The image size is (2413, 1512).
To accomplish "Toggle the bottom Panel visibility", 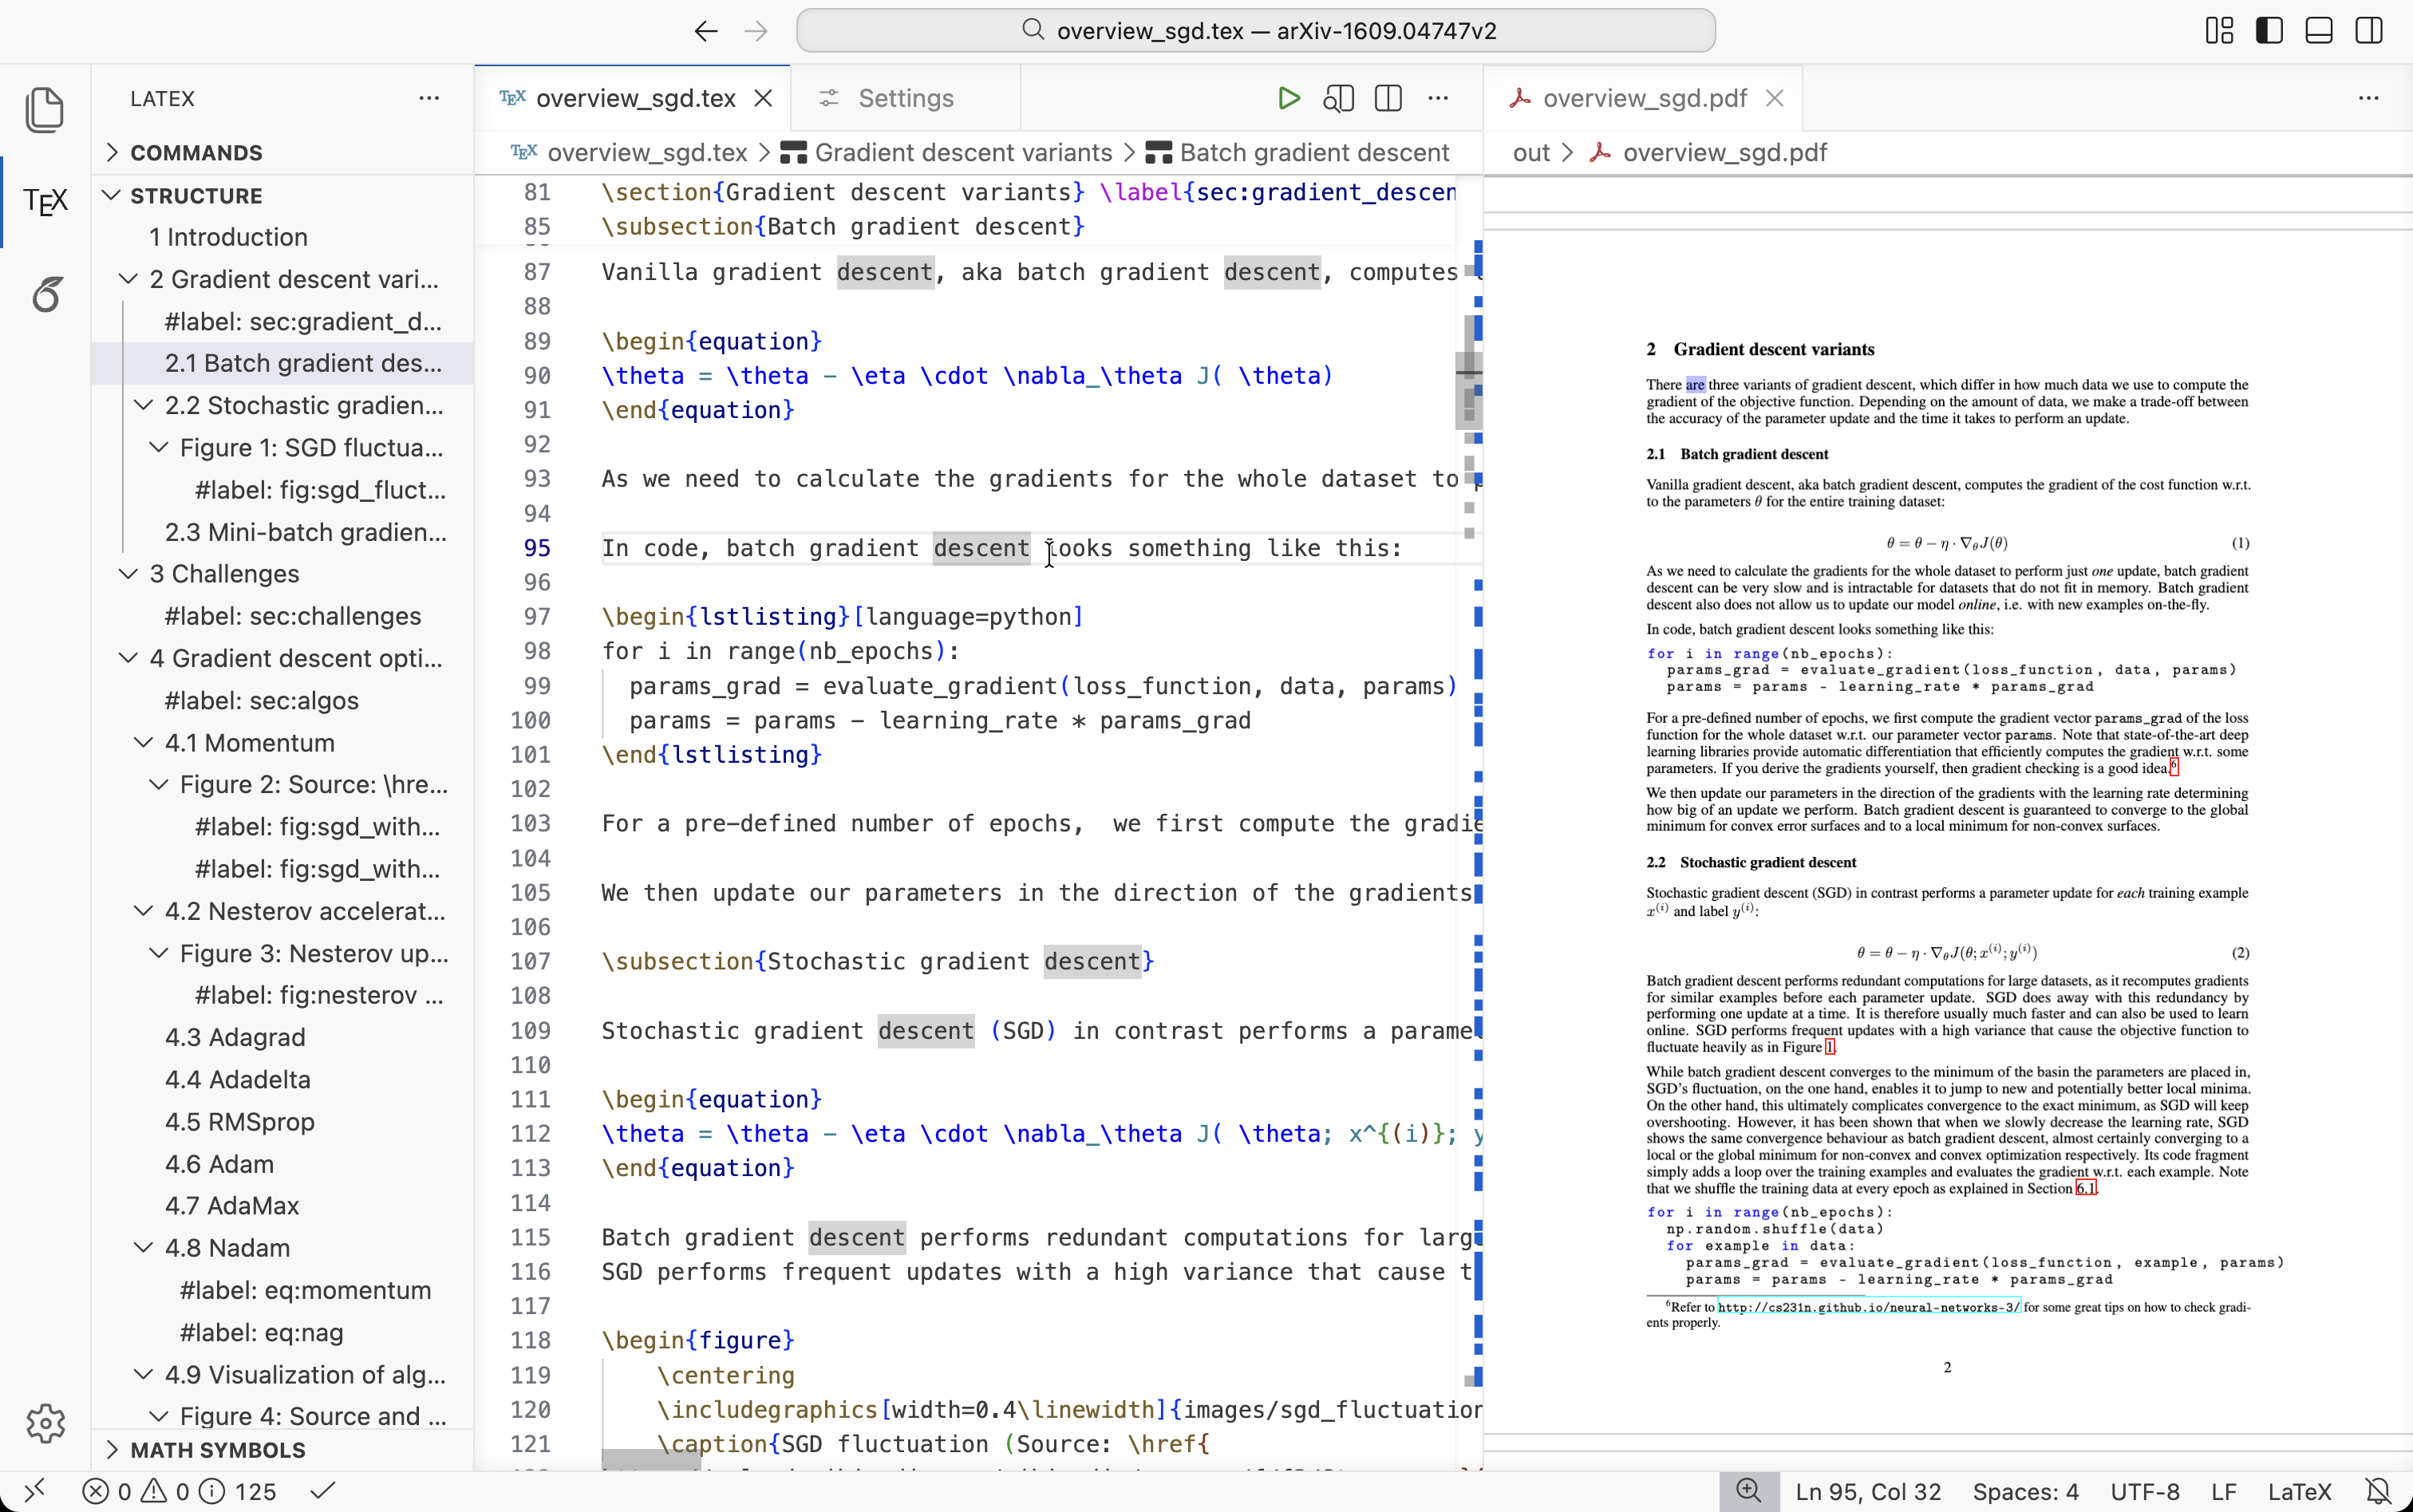I will (2319, 31).
